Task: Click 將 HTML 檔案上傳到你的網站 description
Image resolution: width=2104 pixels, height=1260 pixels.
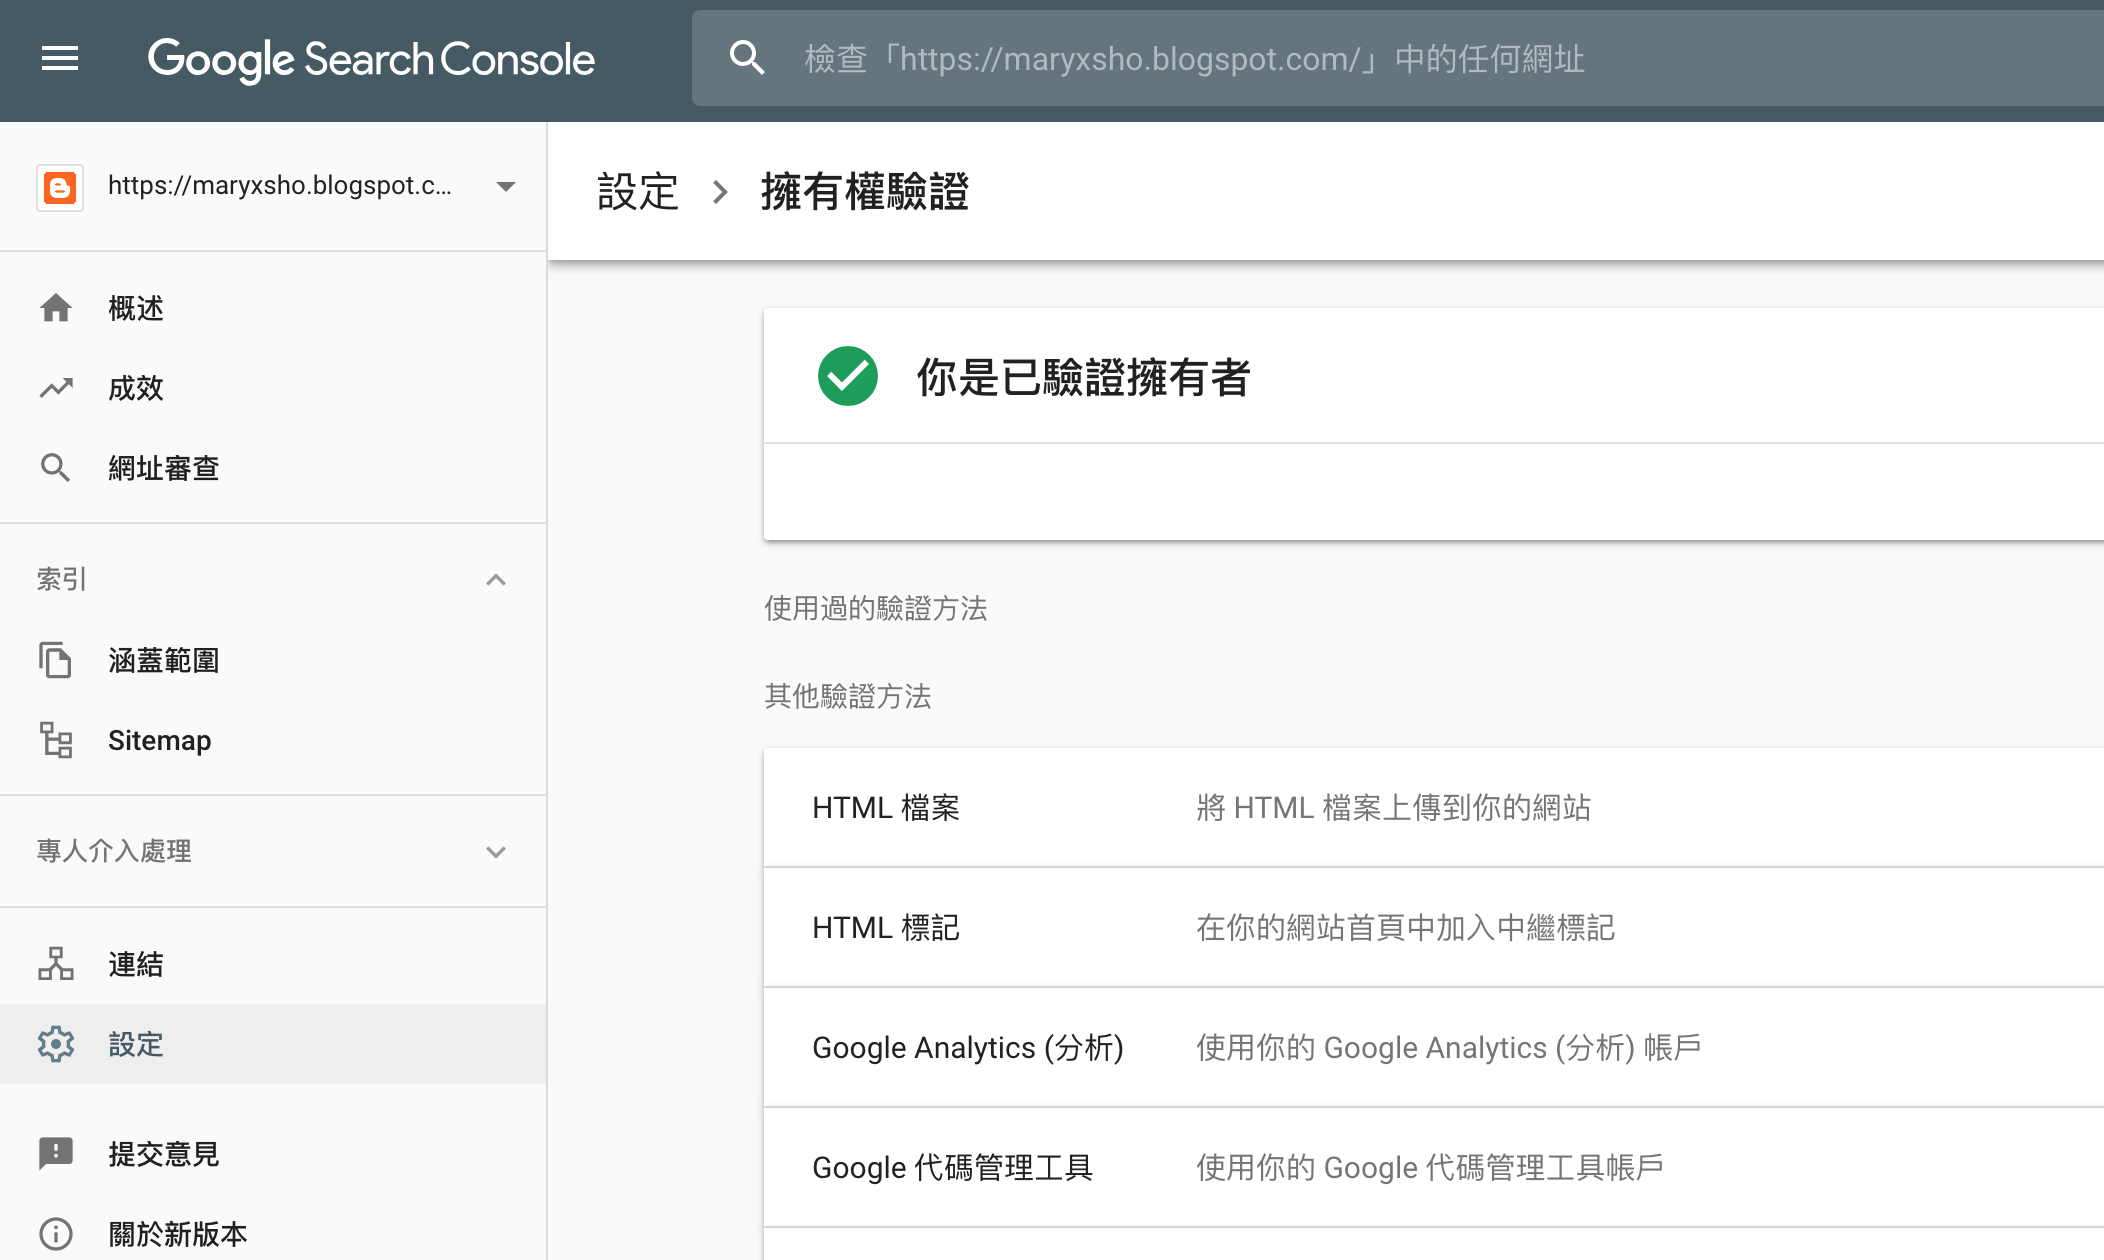Action: click(x=1394, y=807)
